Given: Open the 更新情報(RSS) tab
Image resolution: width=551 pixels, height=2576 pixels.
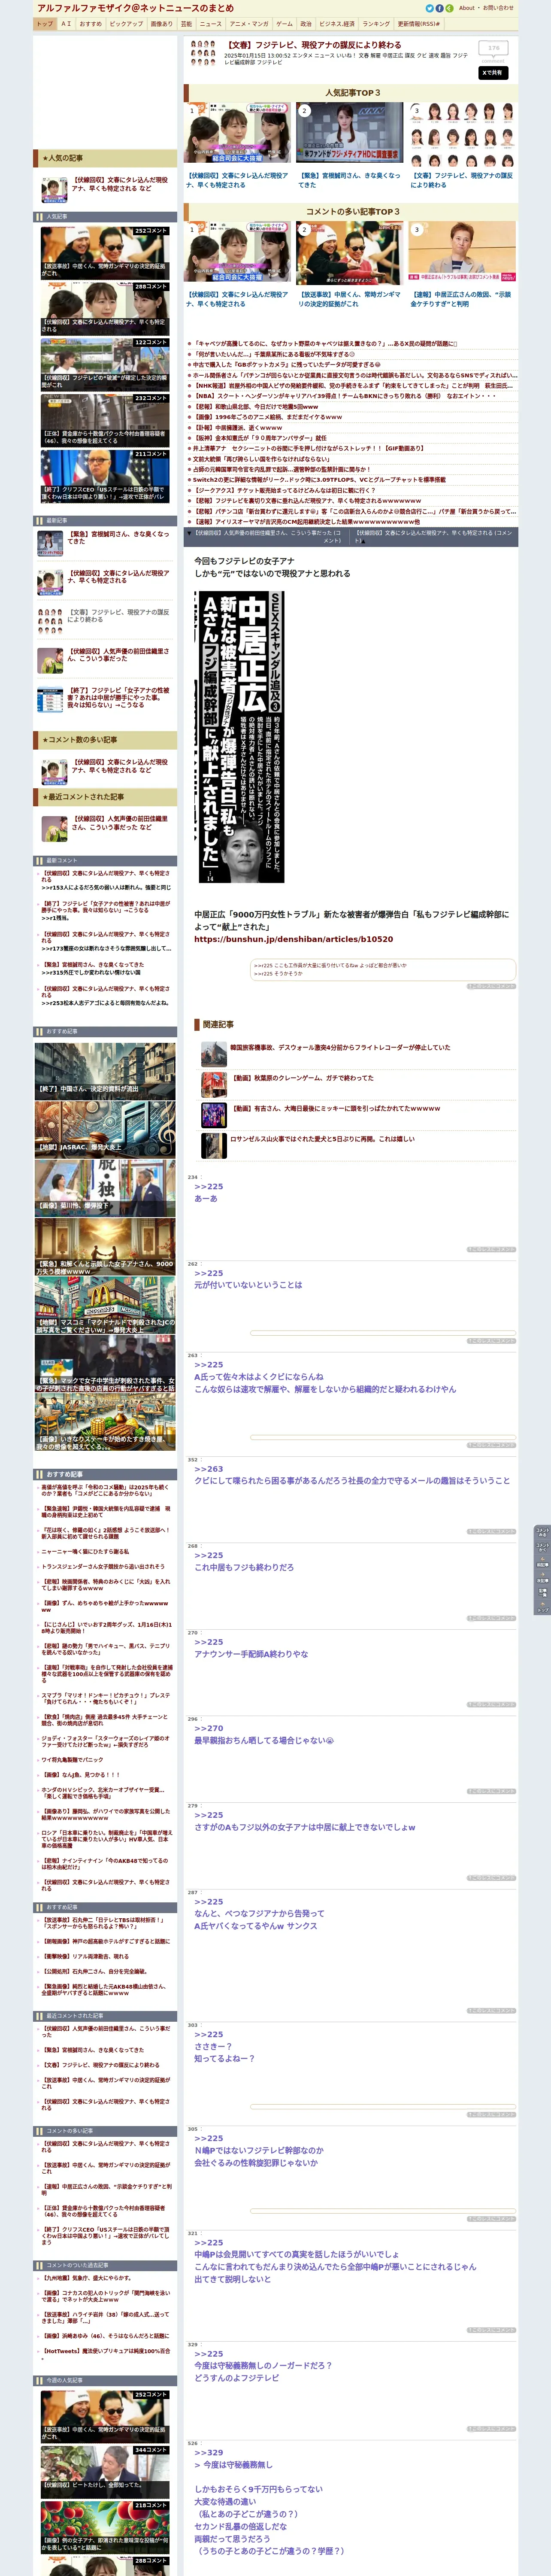Looking at the screenshot, I should (419, 23).
